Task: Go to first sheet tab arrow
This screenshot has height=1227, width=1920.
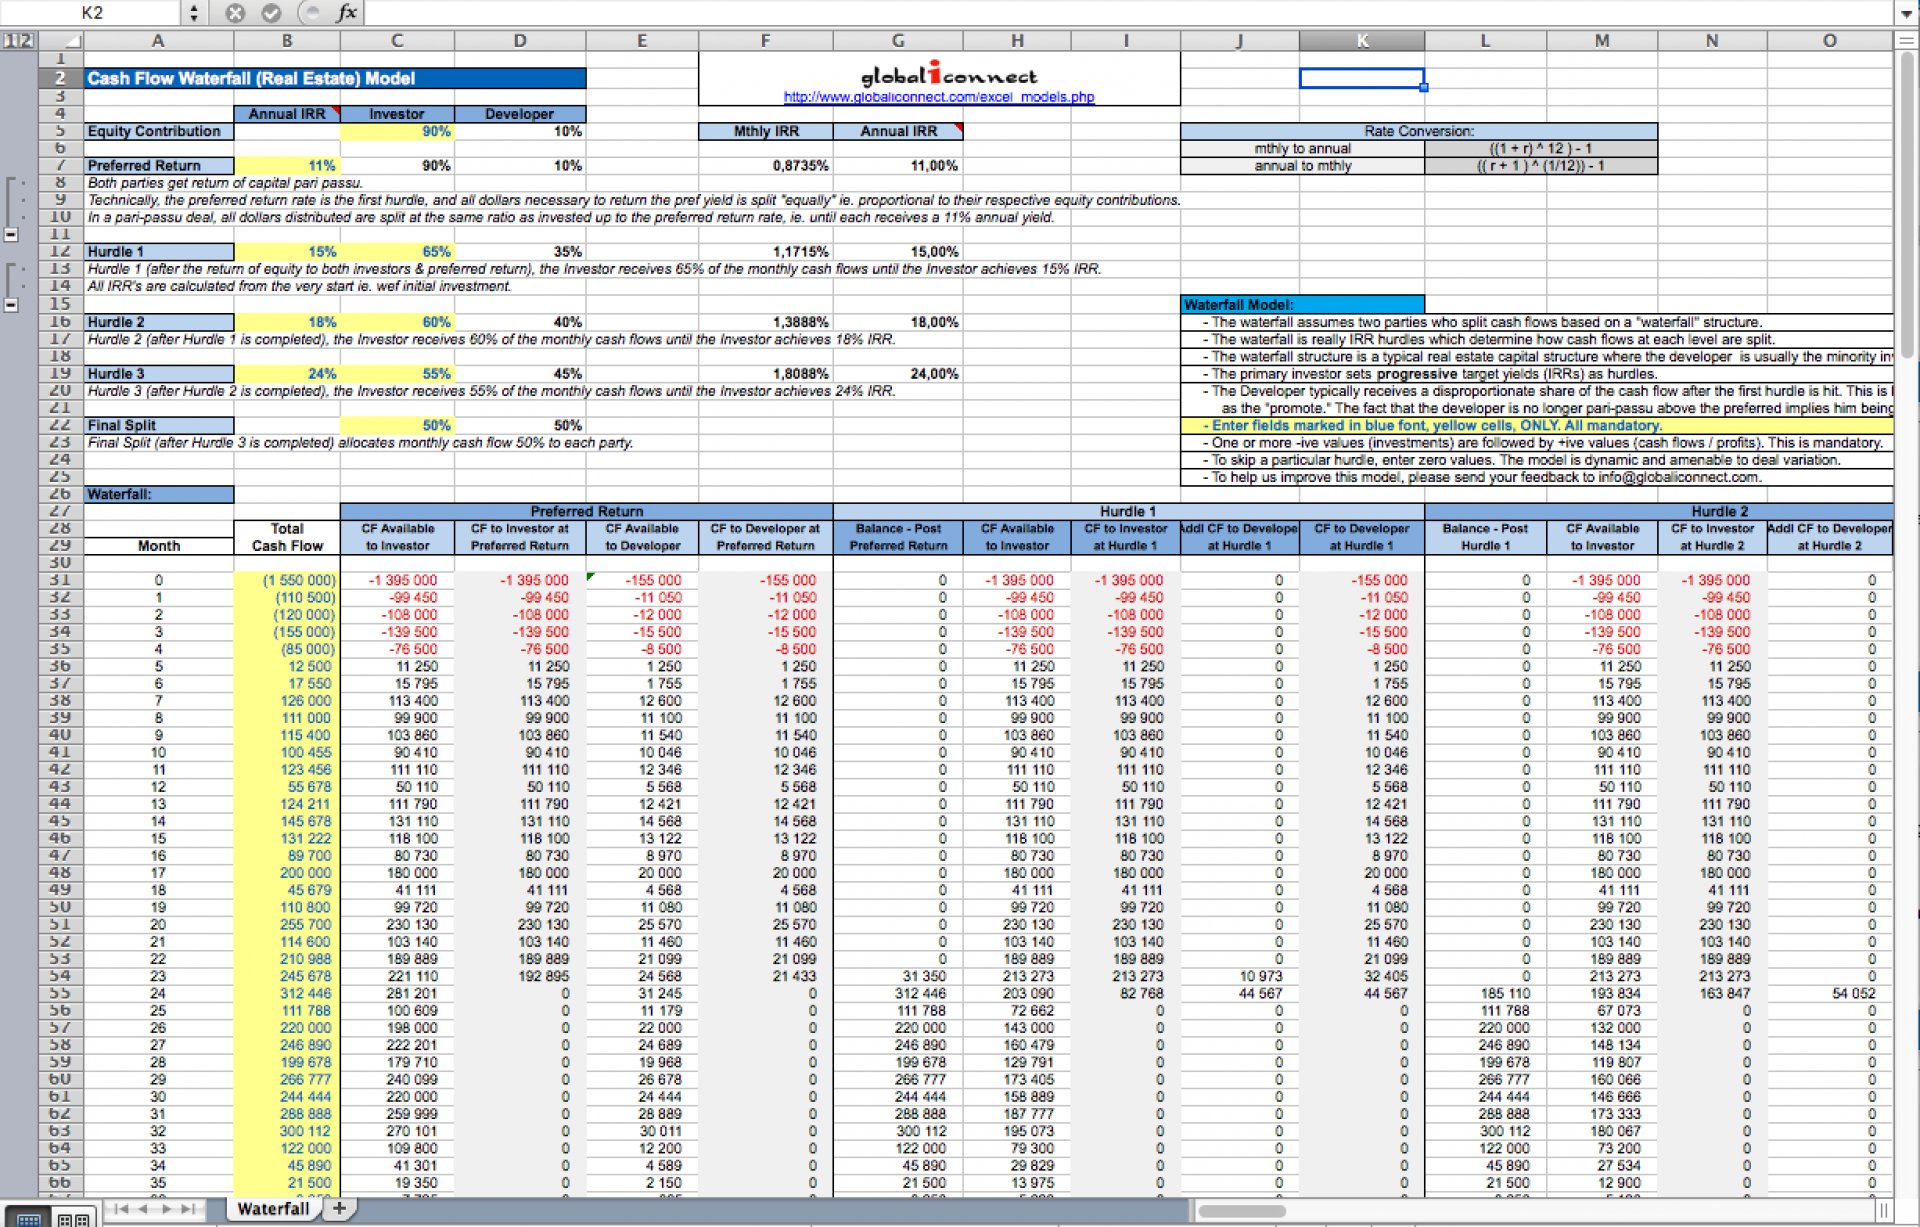Action: [121, 1209]
